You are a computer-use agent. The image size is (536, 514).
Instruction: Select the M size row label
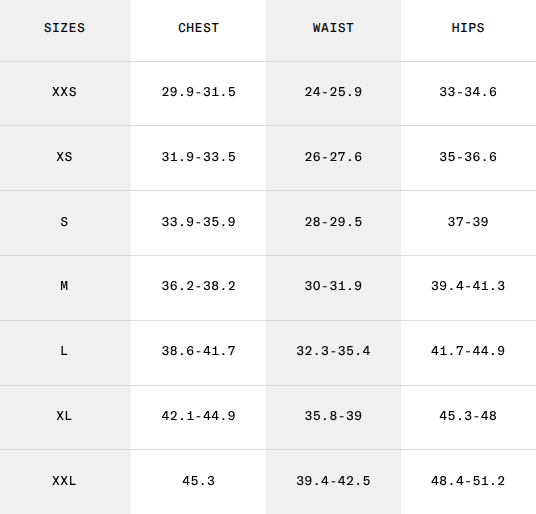click(x=64, y=285)
